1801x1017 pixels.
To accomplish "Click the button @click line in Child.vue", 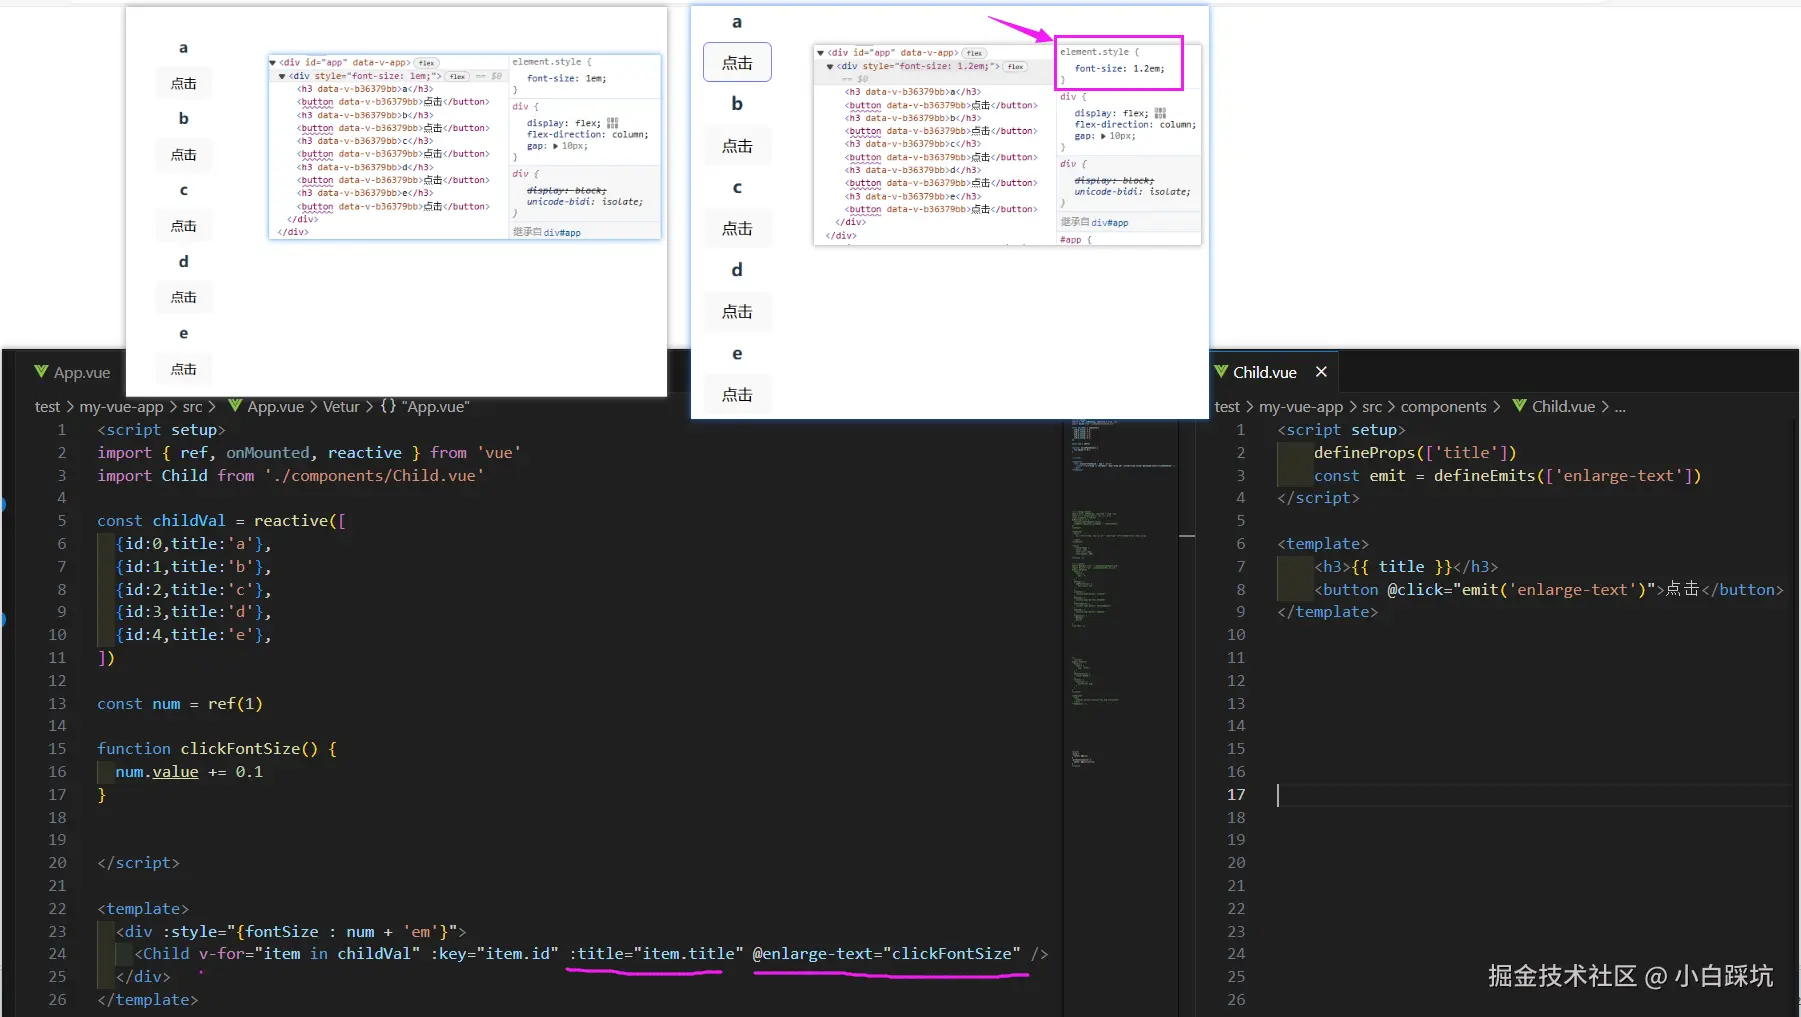I will point(1549,590).
